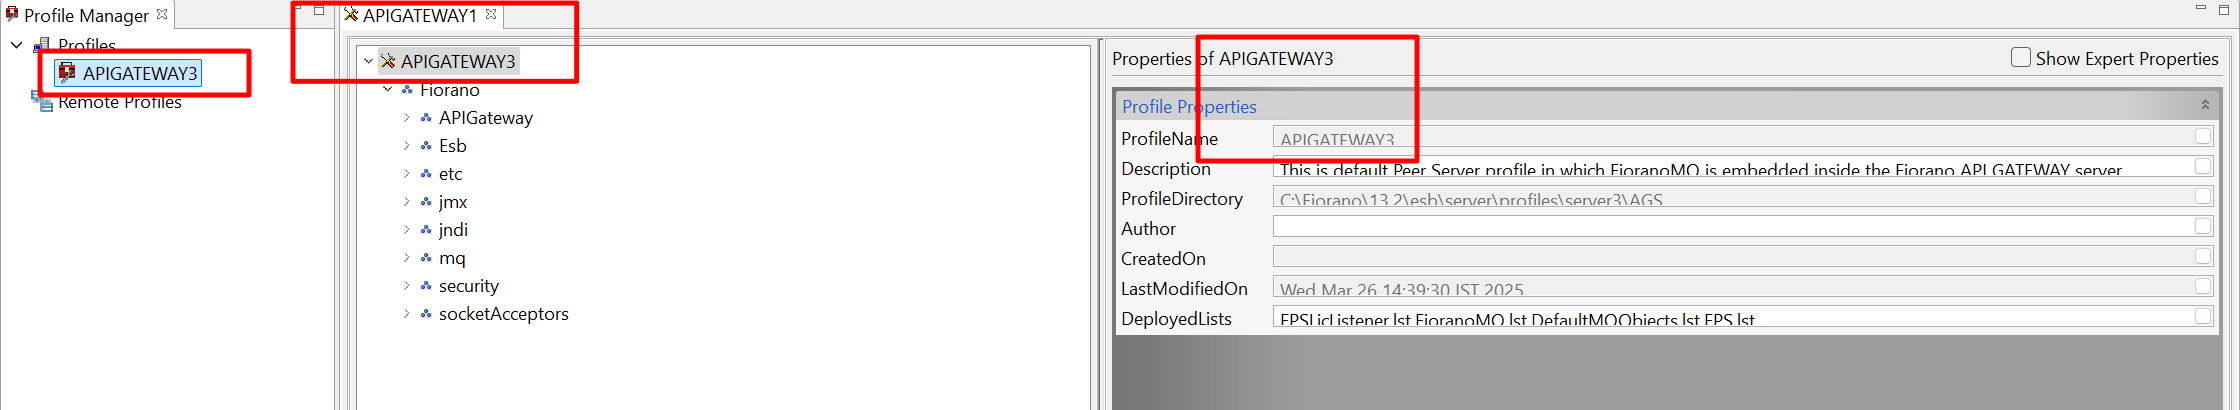Expand the jmx tree node
Image resolution: width=2240 pixels, height=410 pixels.
point(407,202)
